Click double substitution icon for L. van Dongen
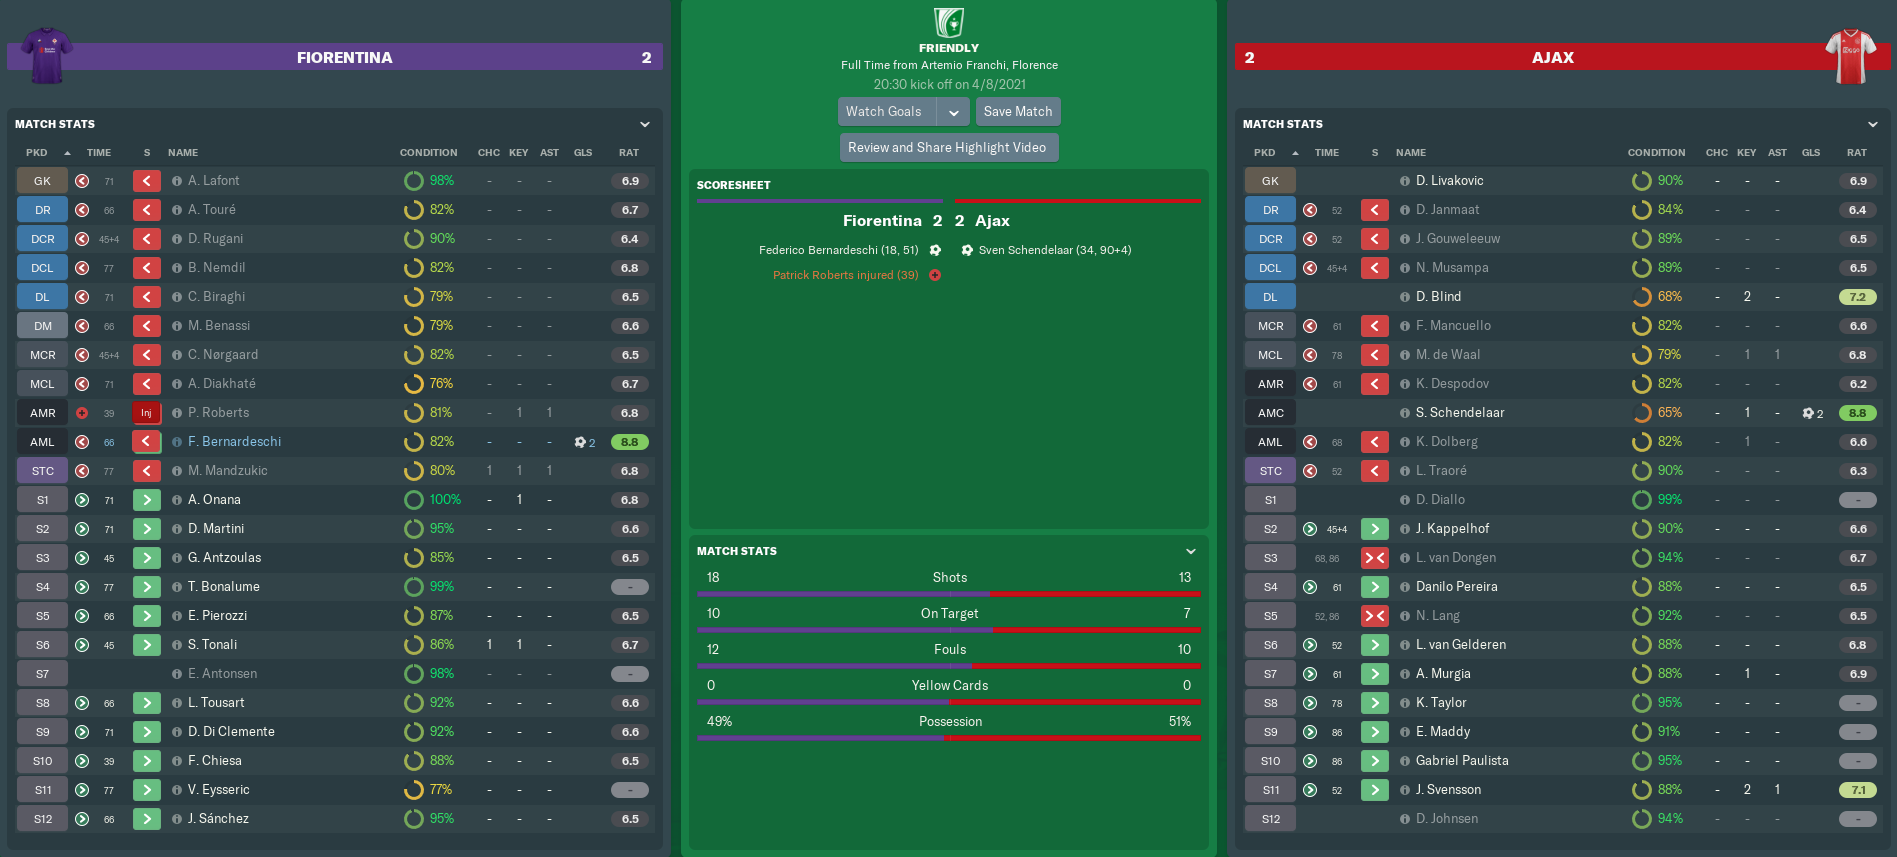Screen dimensions: 1897x857 (x=1374, y=558)
